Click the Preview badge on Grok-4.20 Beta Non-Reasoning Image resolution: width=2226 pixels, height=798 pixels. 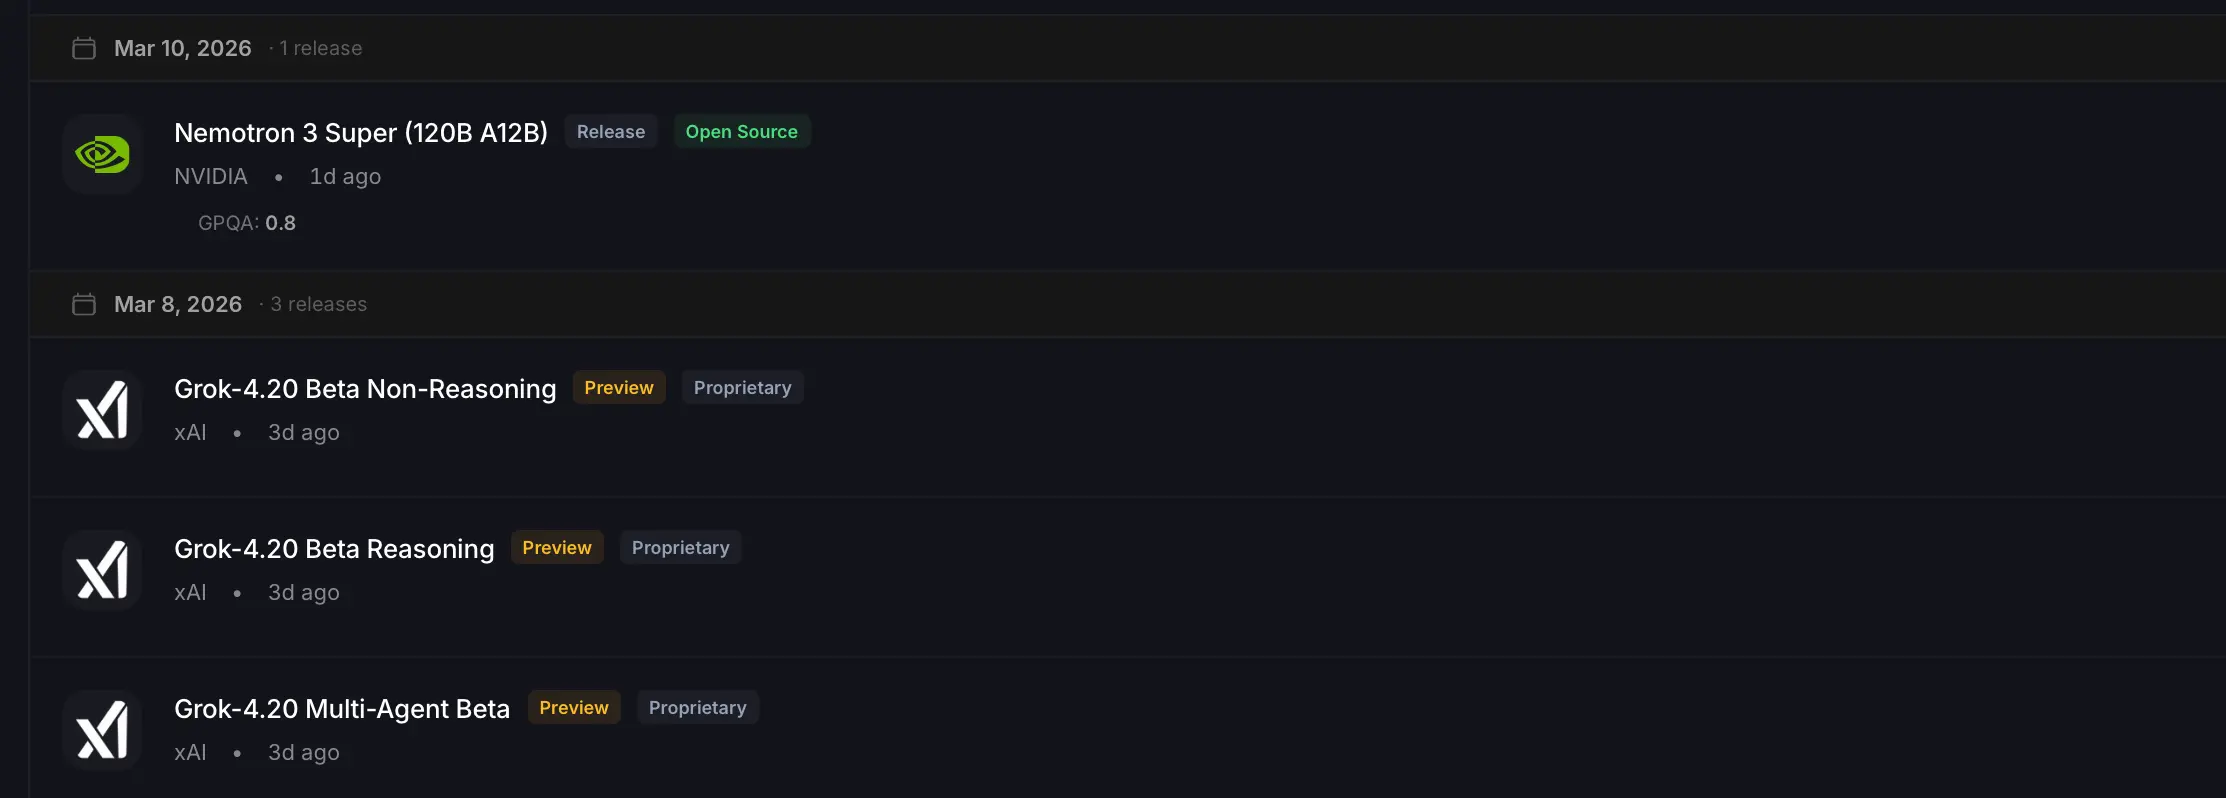point(618,388)
